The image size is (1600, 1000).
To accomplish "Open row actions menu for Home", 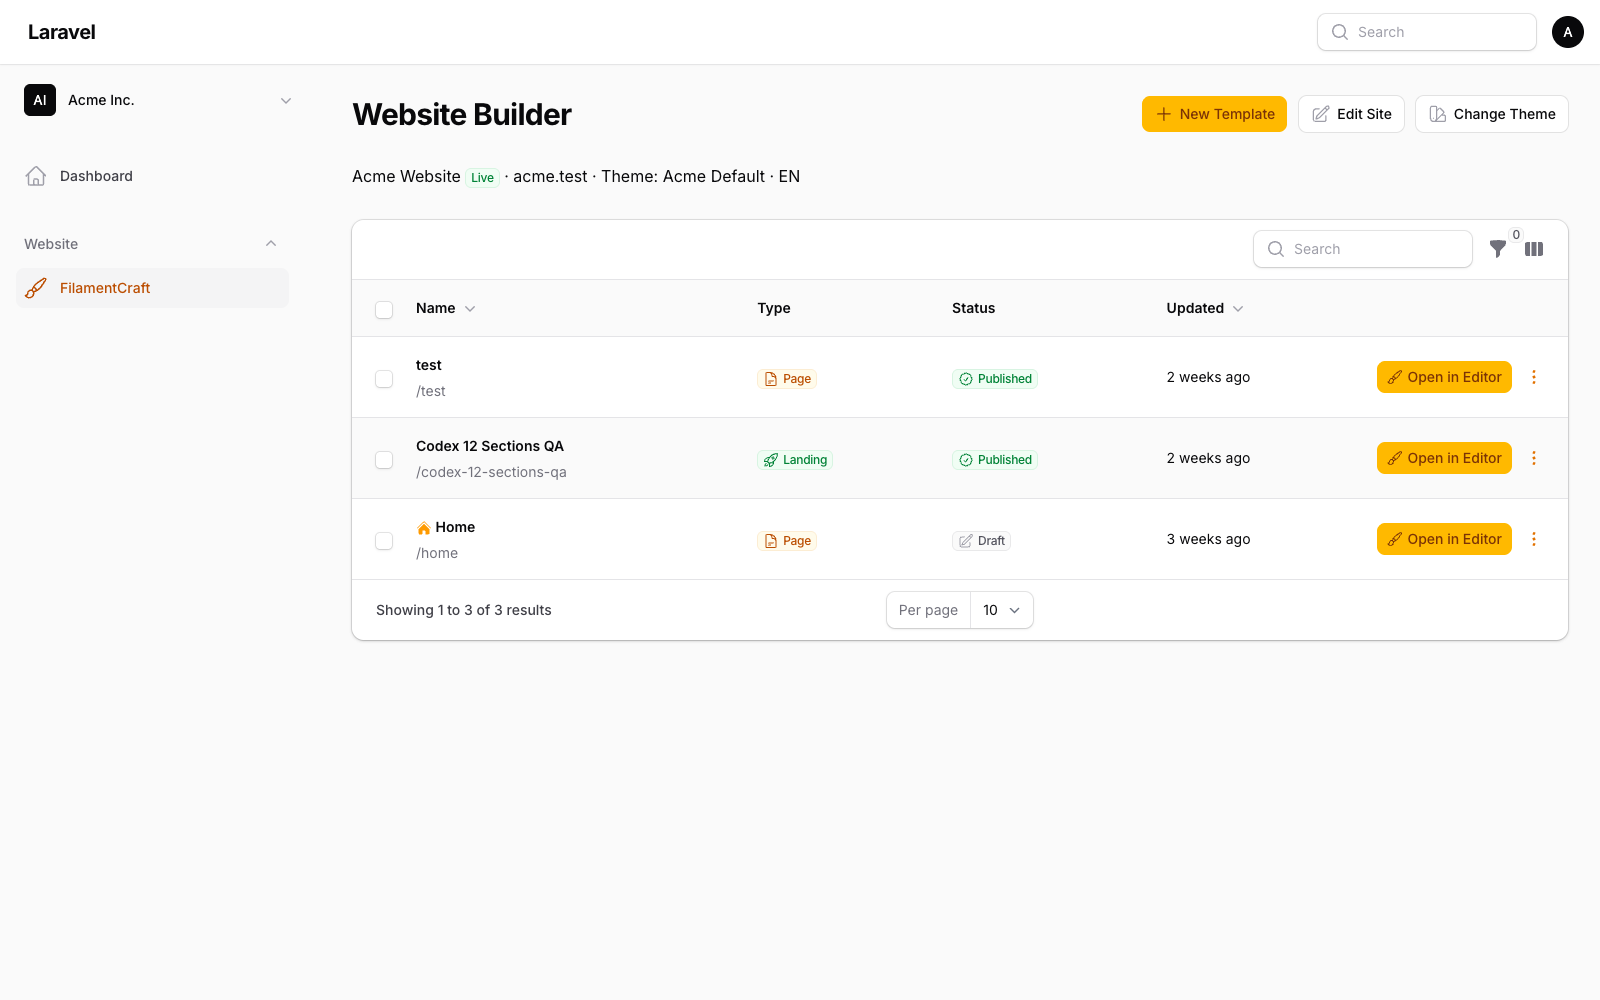I will 1534,539.
